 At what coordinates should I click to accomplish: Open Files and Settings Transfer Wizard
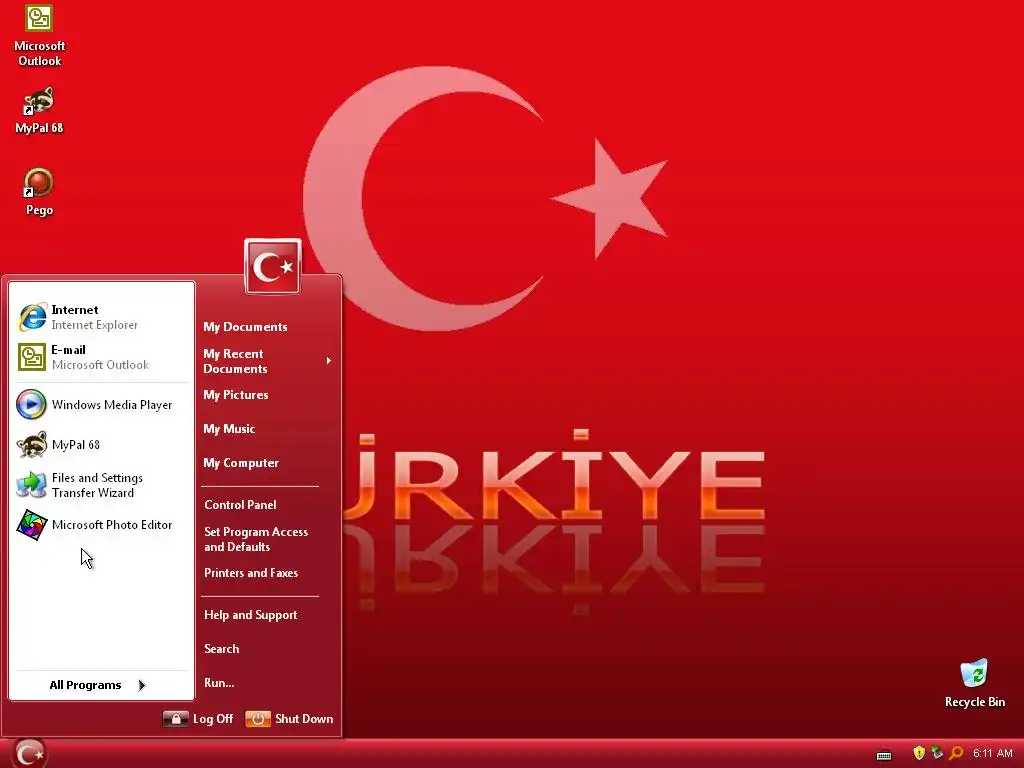pos(102,485)
